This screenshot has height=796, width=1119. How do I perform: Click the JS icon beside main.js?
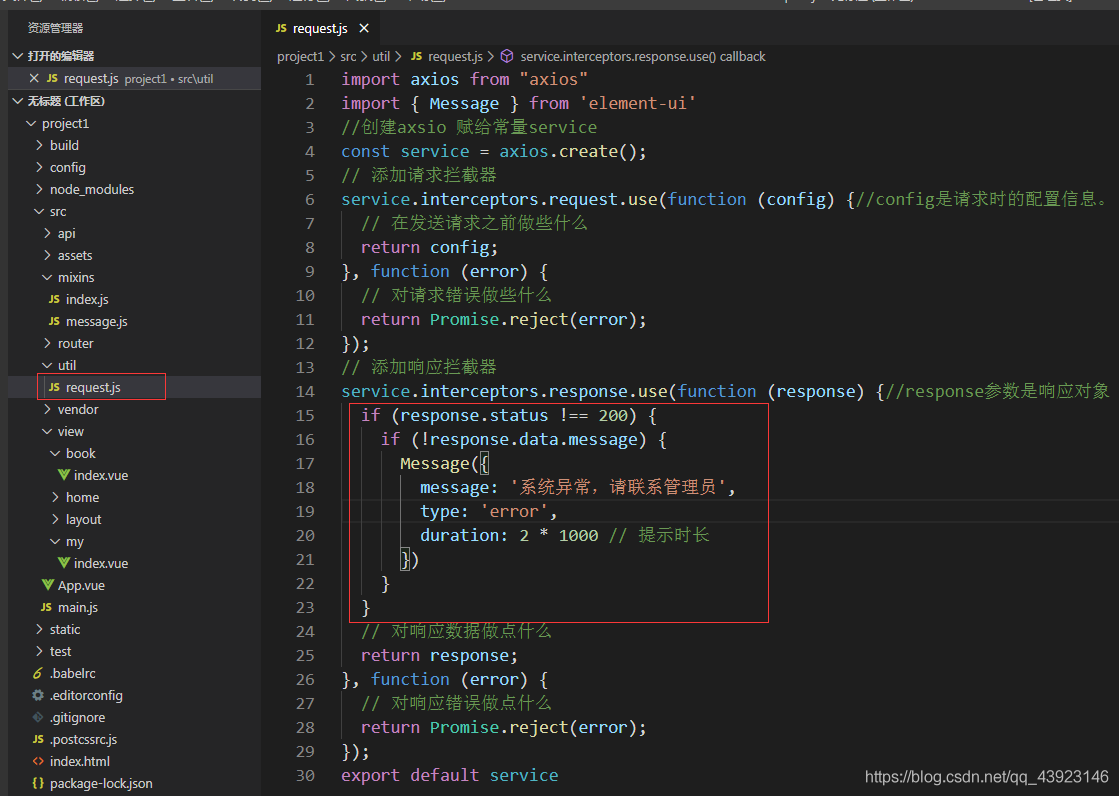(46, 607)
